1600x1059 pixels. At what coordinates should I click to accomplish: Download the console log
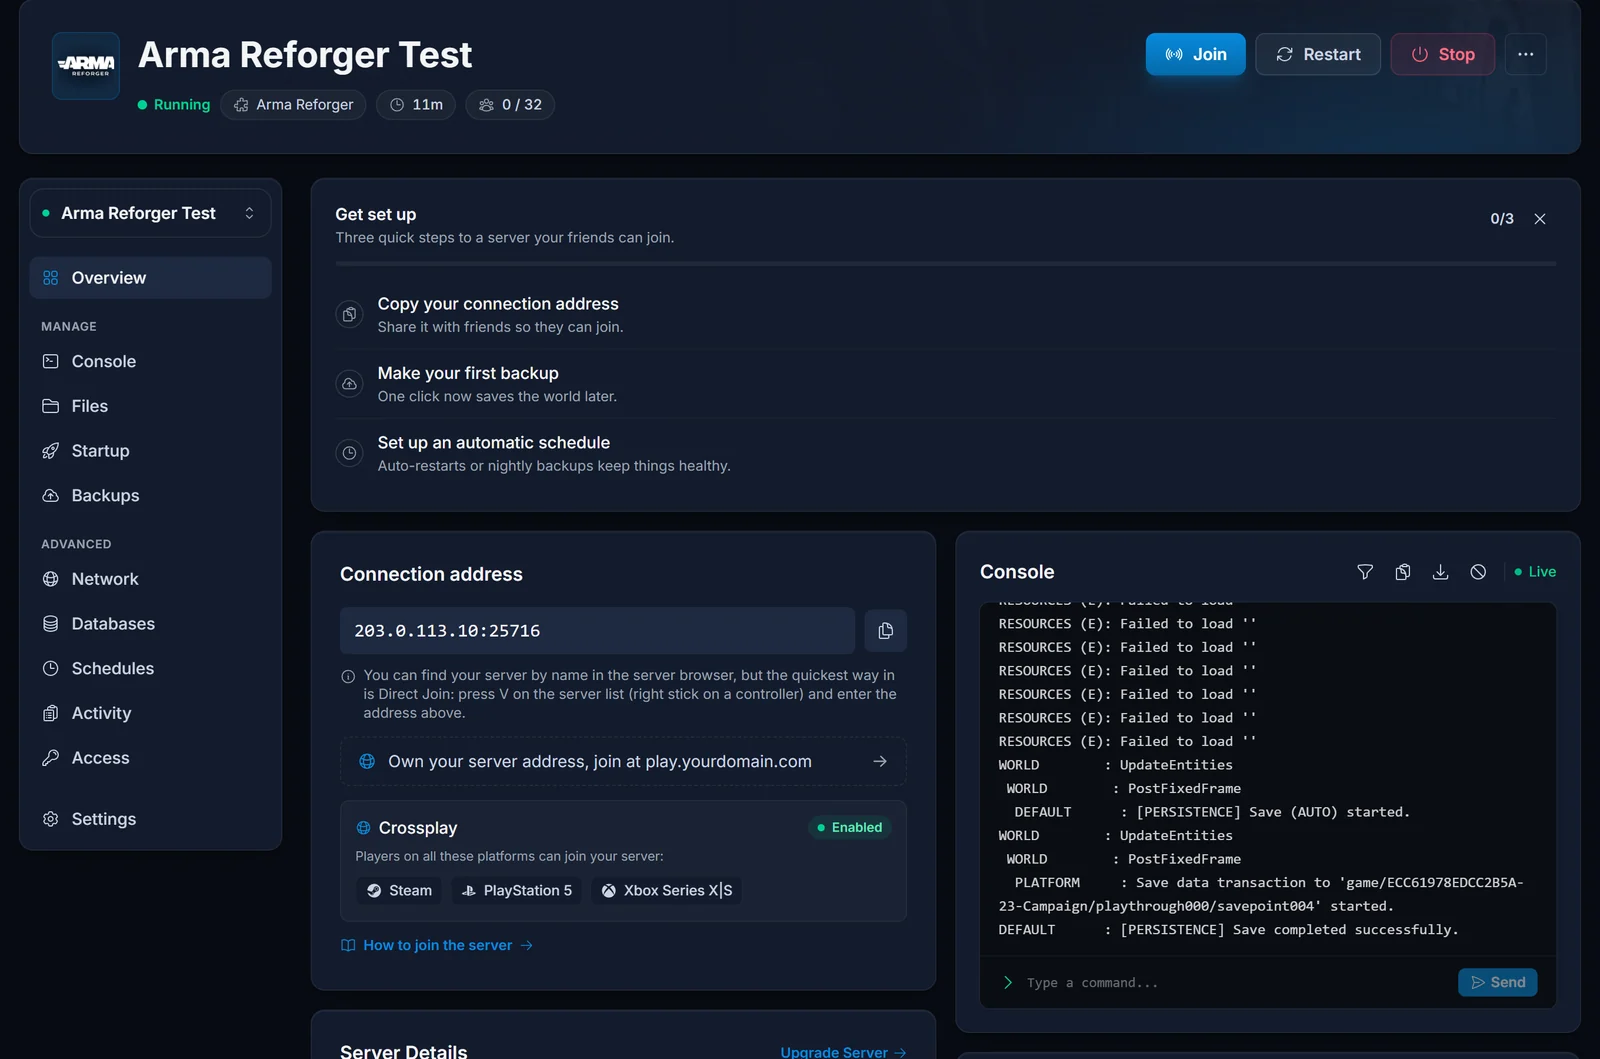(1440, 572)
